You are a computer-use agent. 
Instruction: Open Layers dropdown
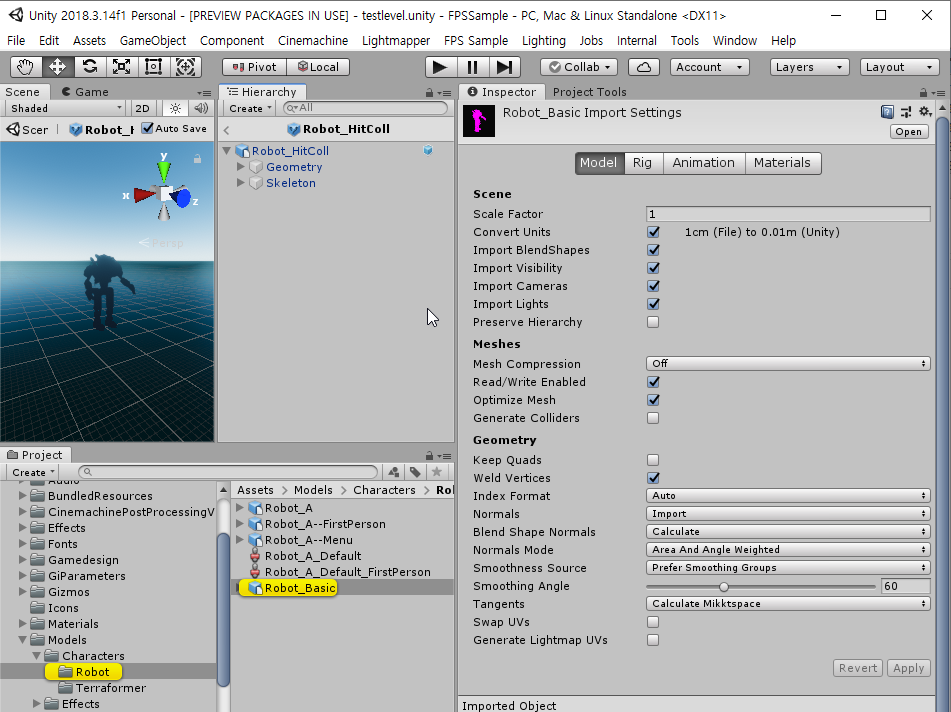[x=809, y=67]
